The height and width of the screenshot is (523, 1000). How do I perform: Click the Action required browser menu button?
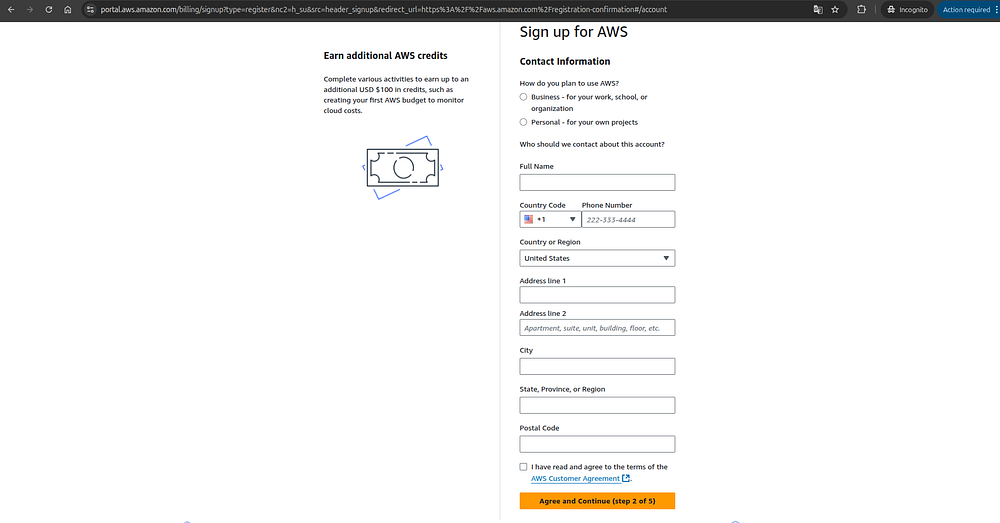tap(967, 9)
